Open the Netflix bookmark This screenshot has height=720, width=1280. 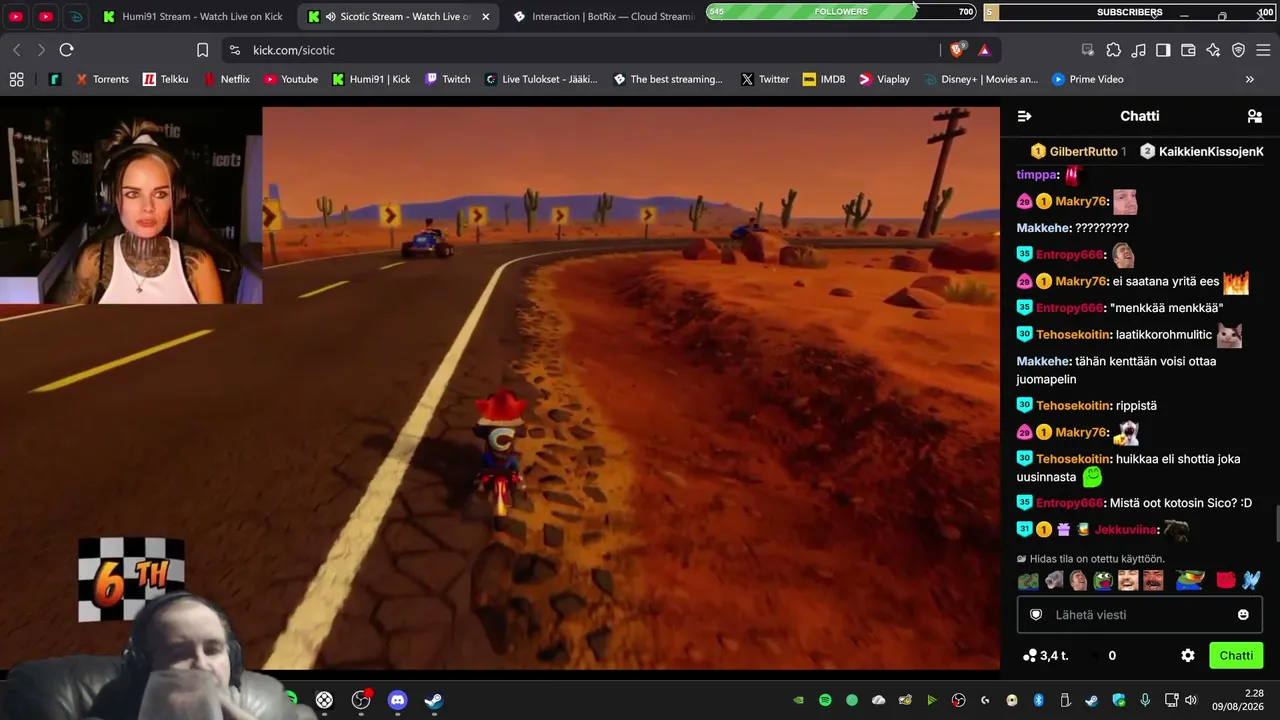click(x=226, y=79)
